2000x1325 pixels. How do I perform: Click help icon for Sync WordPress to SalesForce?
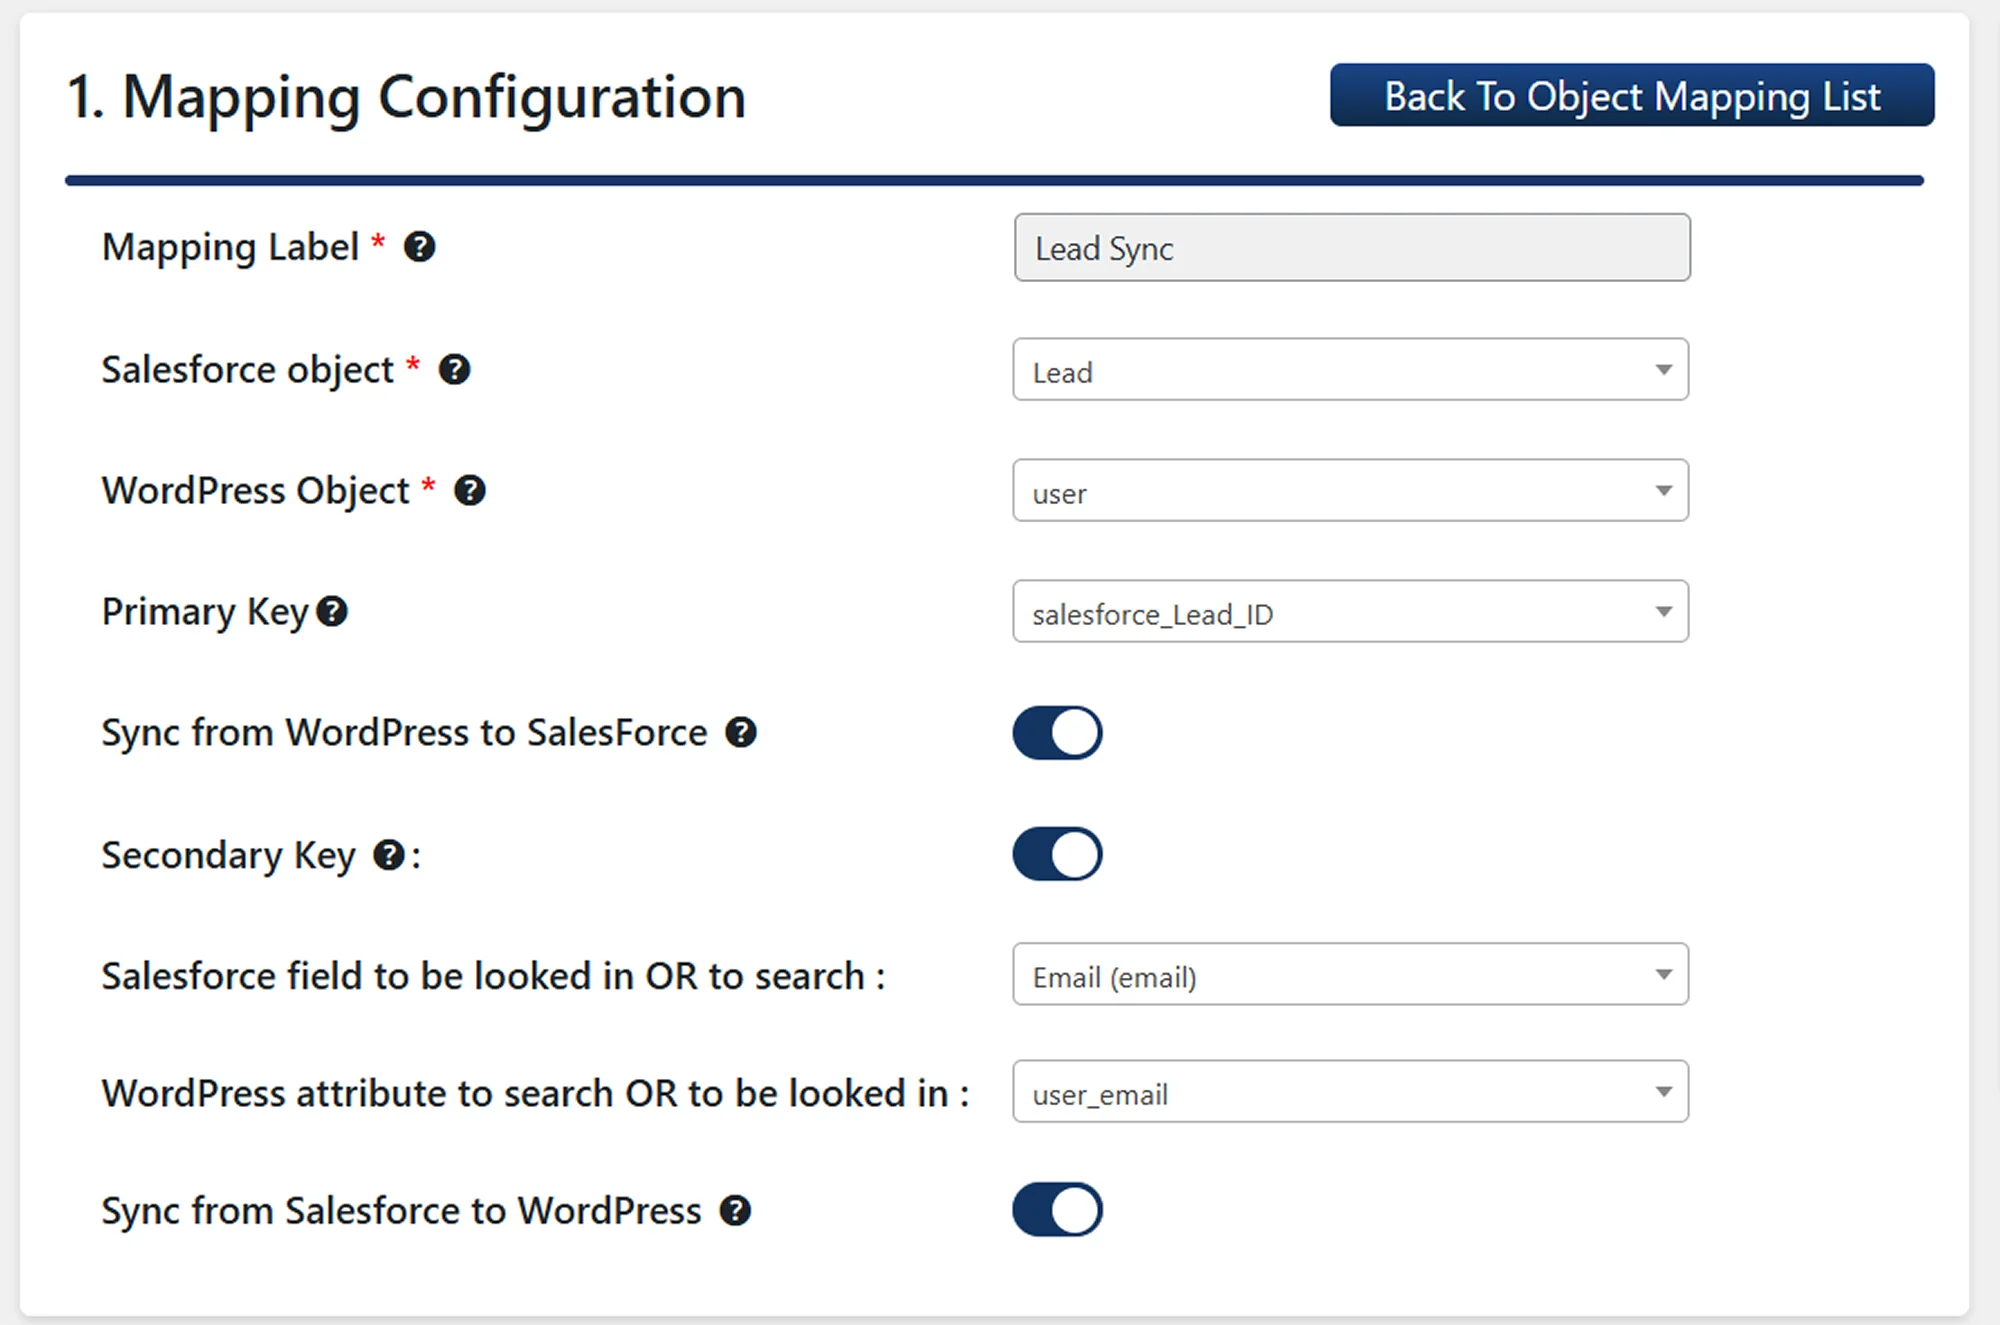tap(740, 733)
